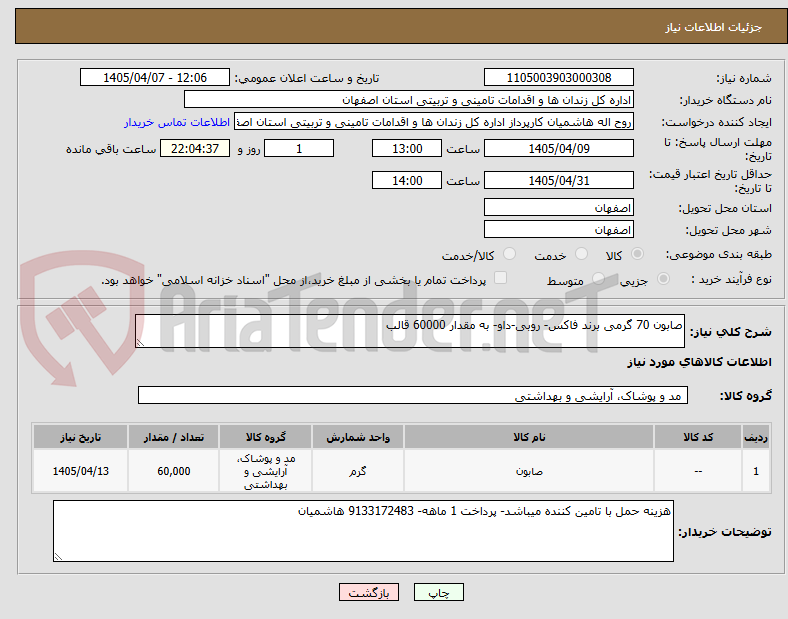Click the response deadline date 1405/04/09 field
Image resolution: width=788 pixels, height=619 pixels.
click(559, 148)
